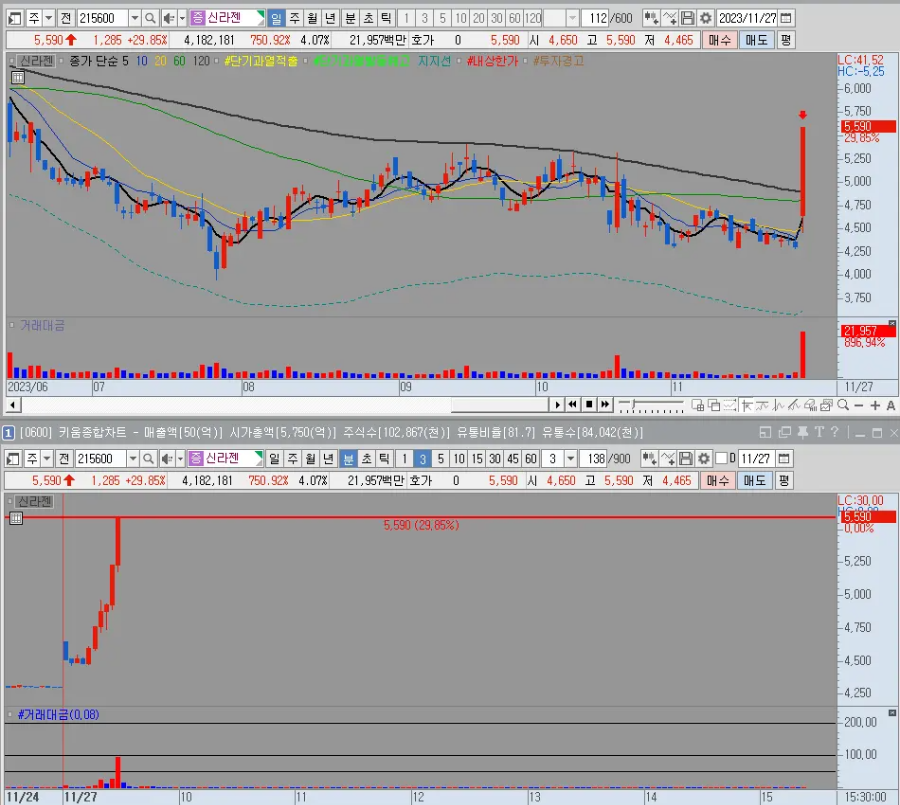Image resolution: width=900 pixels, height=805 pixels.
Task: Select yearly '년' tab in upper chart
Action: point(330,18)
